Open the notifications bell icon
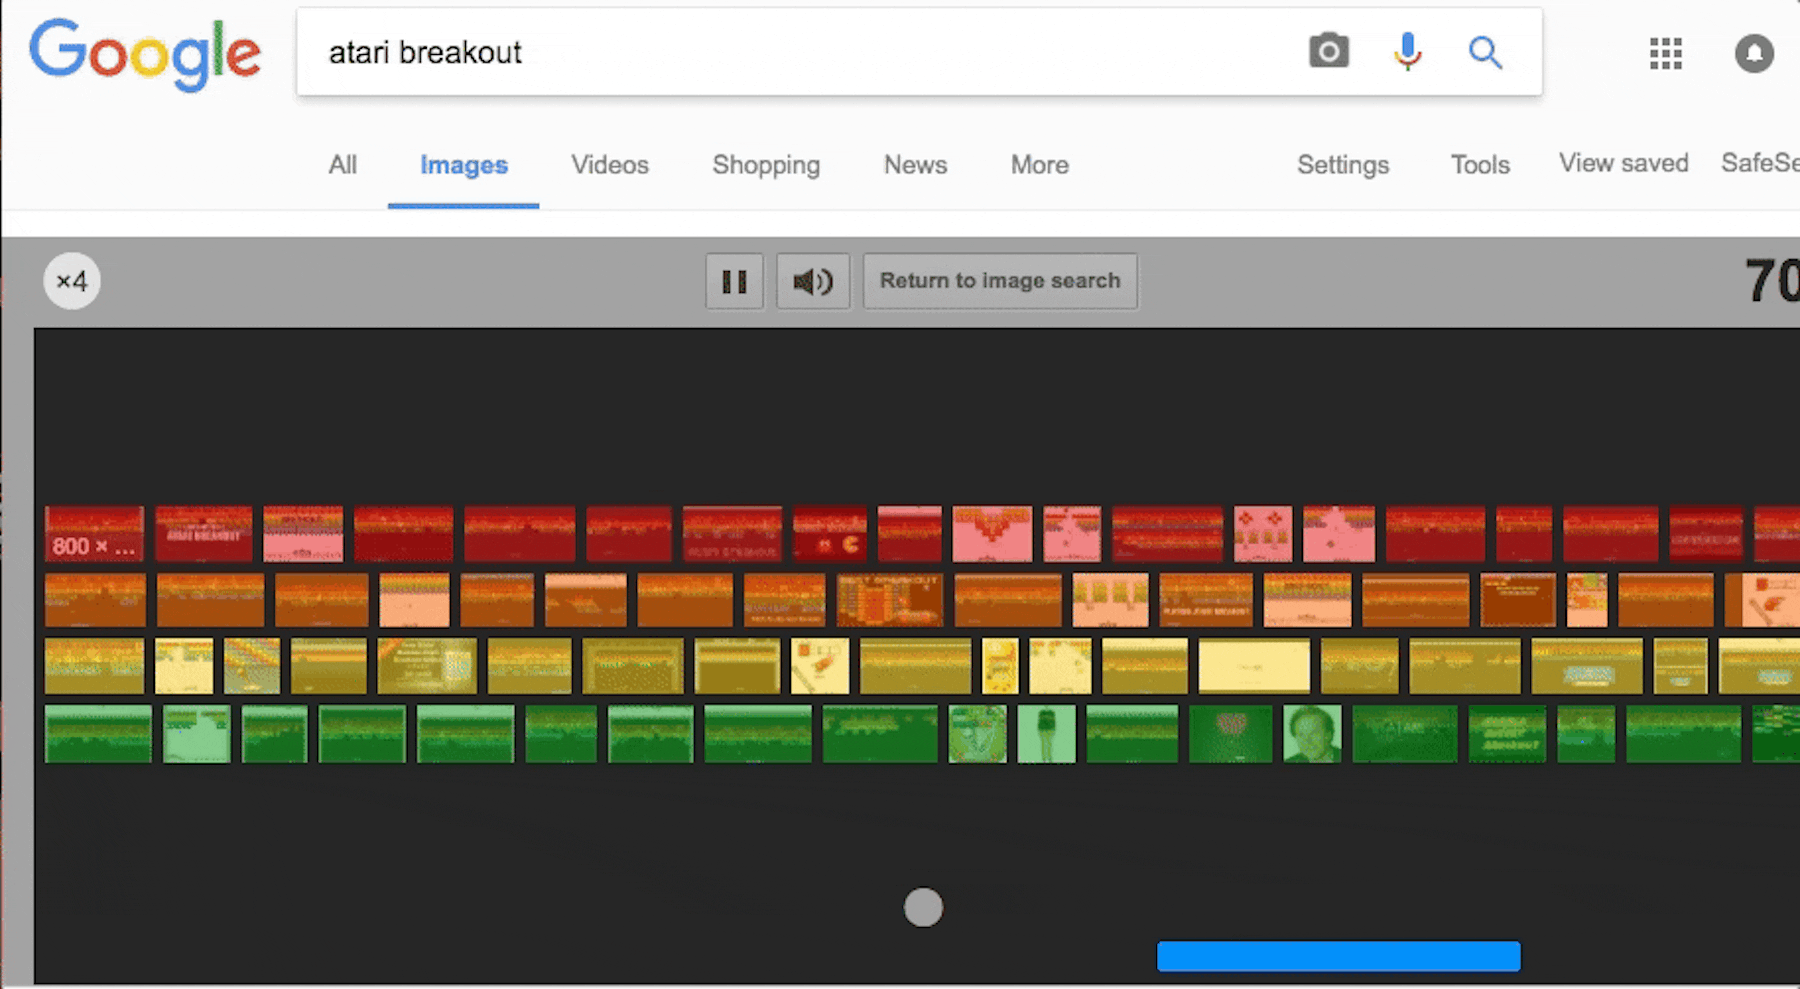1800x989 pixels. [x=1754, y=53]
